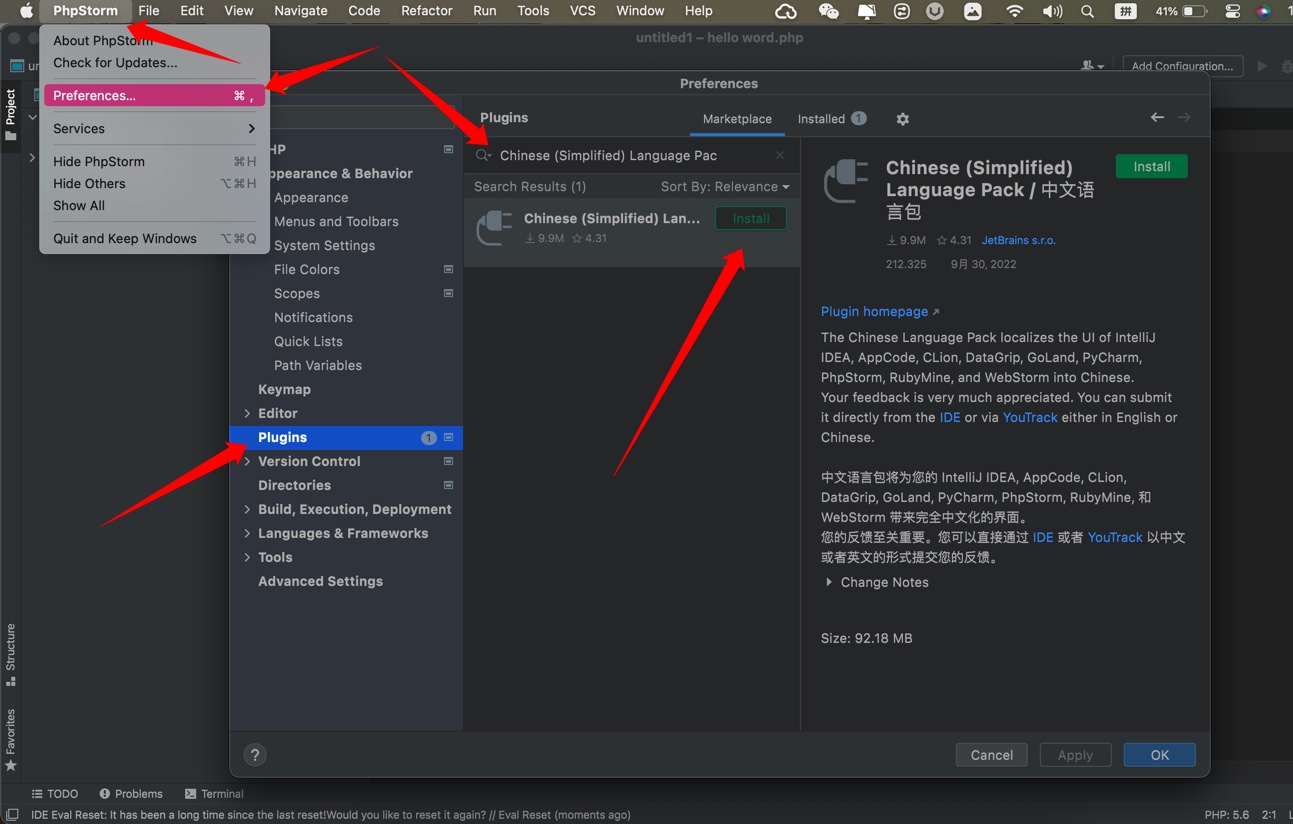
Task: Expand Languages & Frameworks node
Action: tap(247, 534)
